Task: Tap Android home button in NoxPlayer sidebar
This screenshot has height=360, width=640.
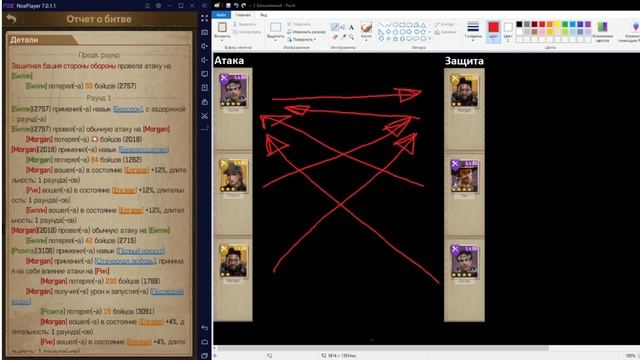Action: coord(204,342)
